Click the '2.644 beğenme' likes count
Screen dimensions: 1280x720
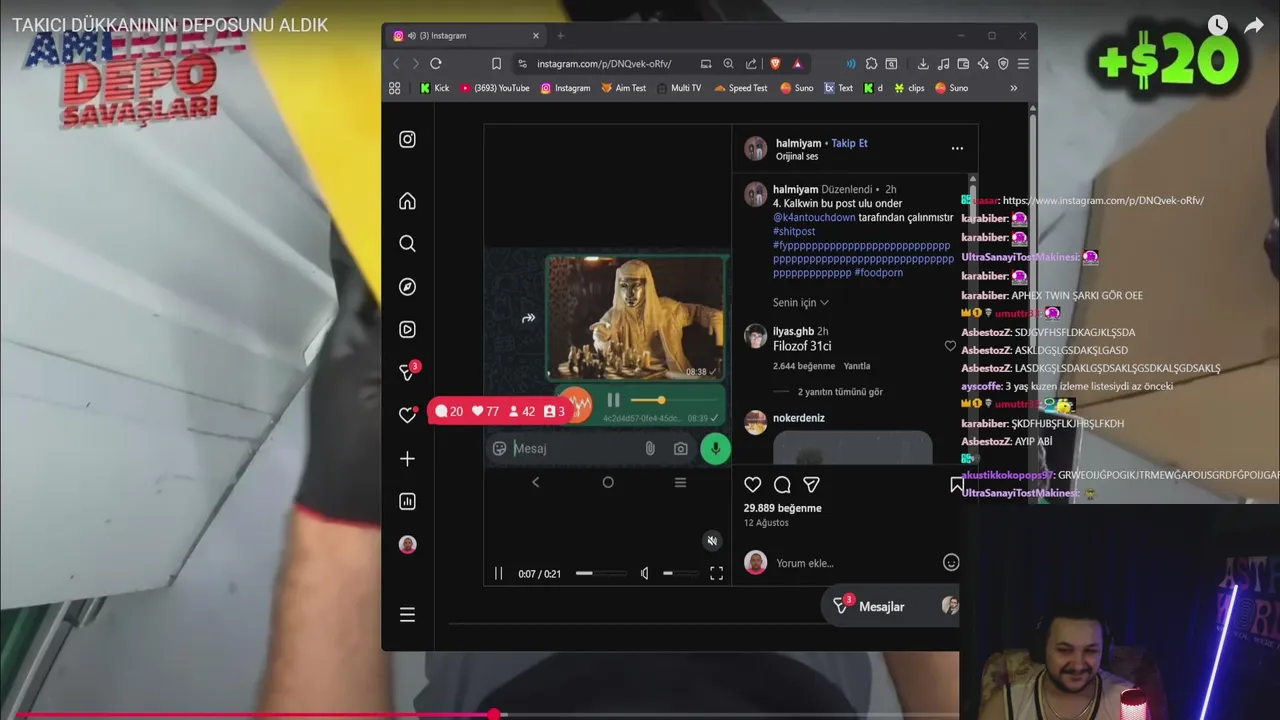pyautogui.click(x=804, y=366)
